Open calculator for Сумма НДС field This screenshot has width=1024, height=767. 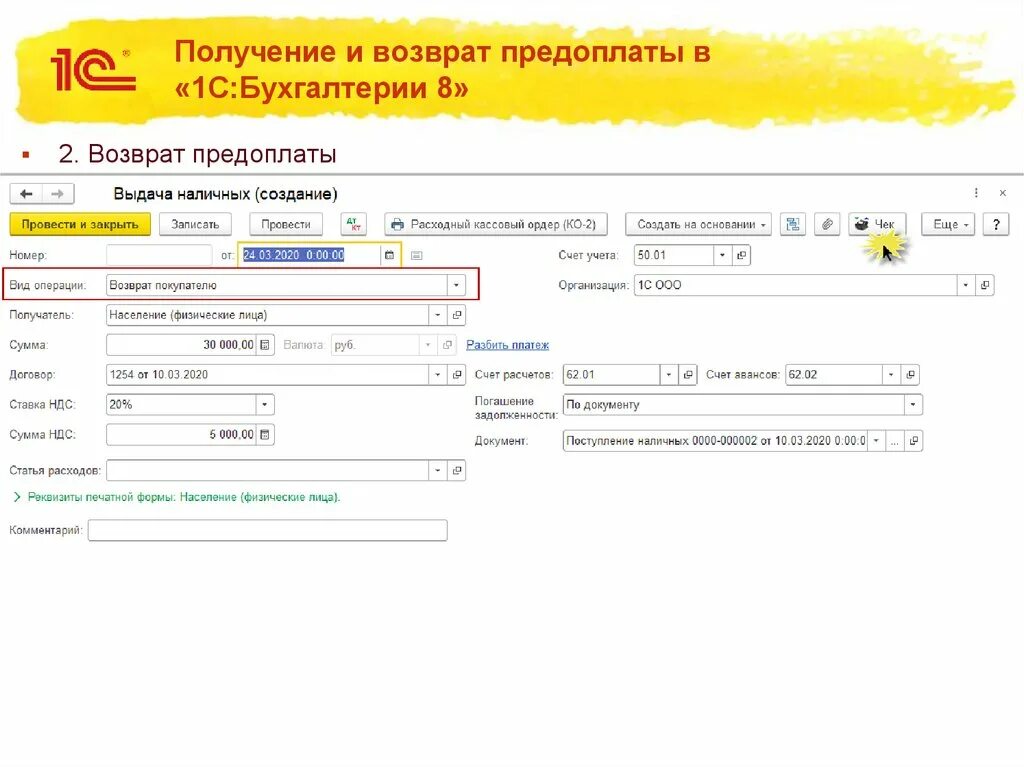(x=264, y=434)
